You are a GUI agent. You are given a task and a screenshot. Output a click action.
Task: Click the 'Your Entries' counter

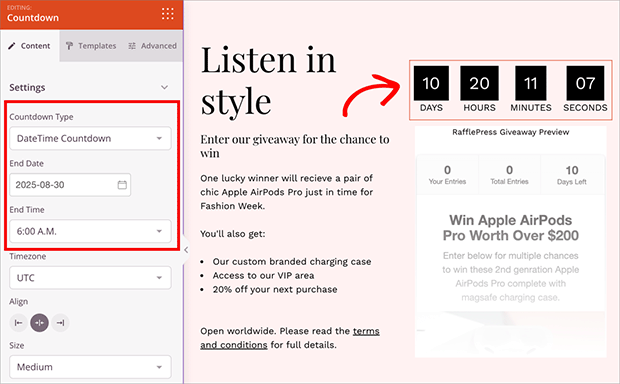447,175
